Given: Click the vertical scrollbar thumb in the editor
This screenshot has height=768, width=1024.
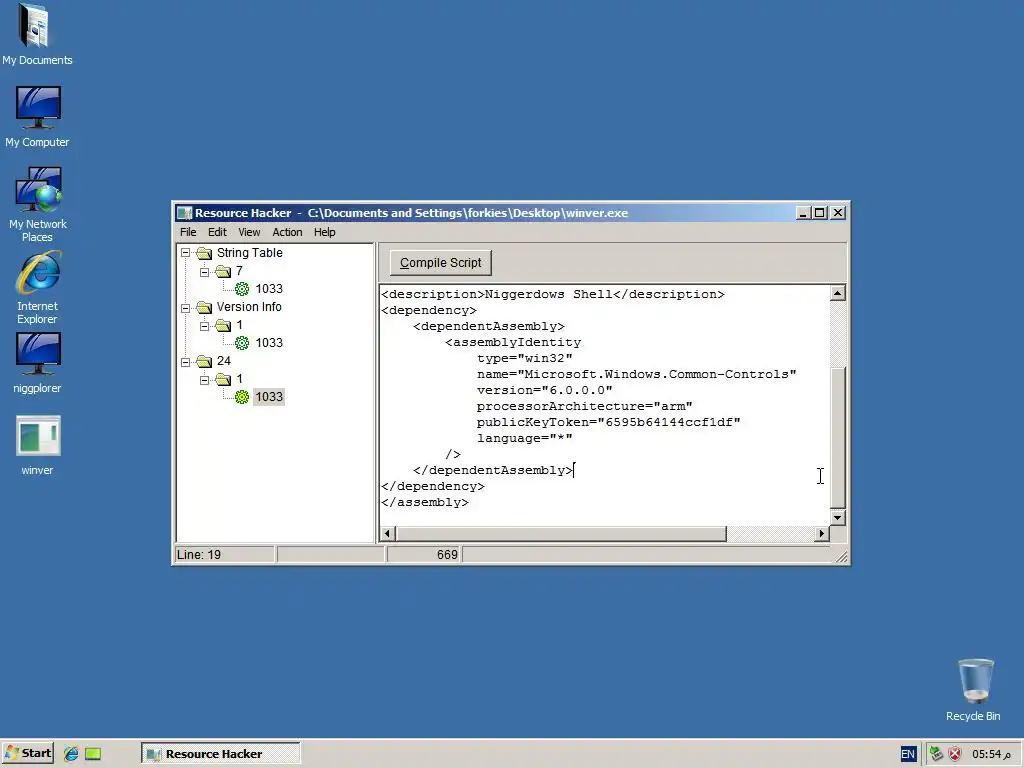Looking at the screenshot, I should click(x=838, y=438).
